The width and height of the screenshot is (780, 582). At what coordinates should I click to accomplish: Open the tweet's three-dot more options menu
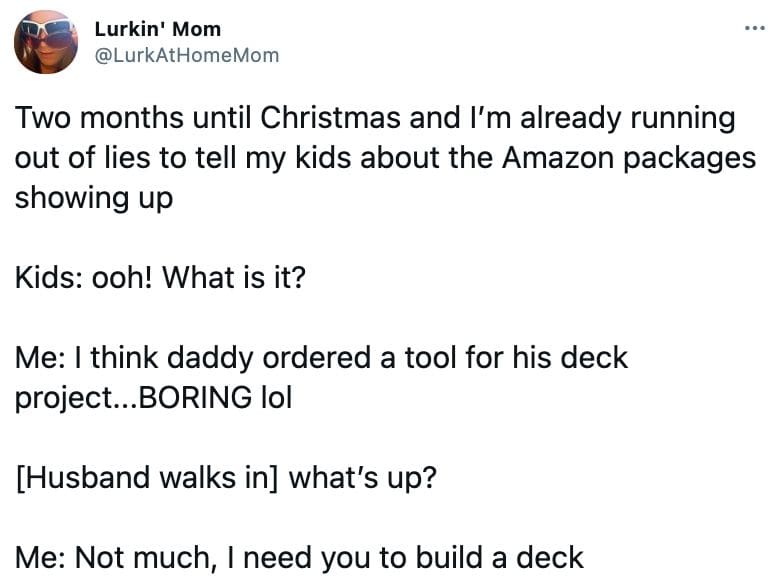(x=755, y=27)
